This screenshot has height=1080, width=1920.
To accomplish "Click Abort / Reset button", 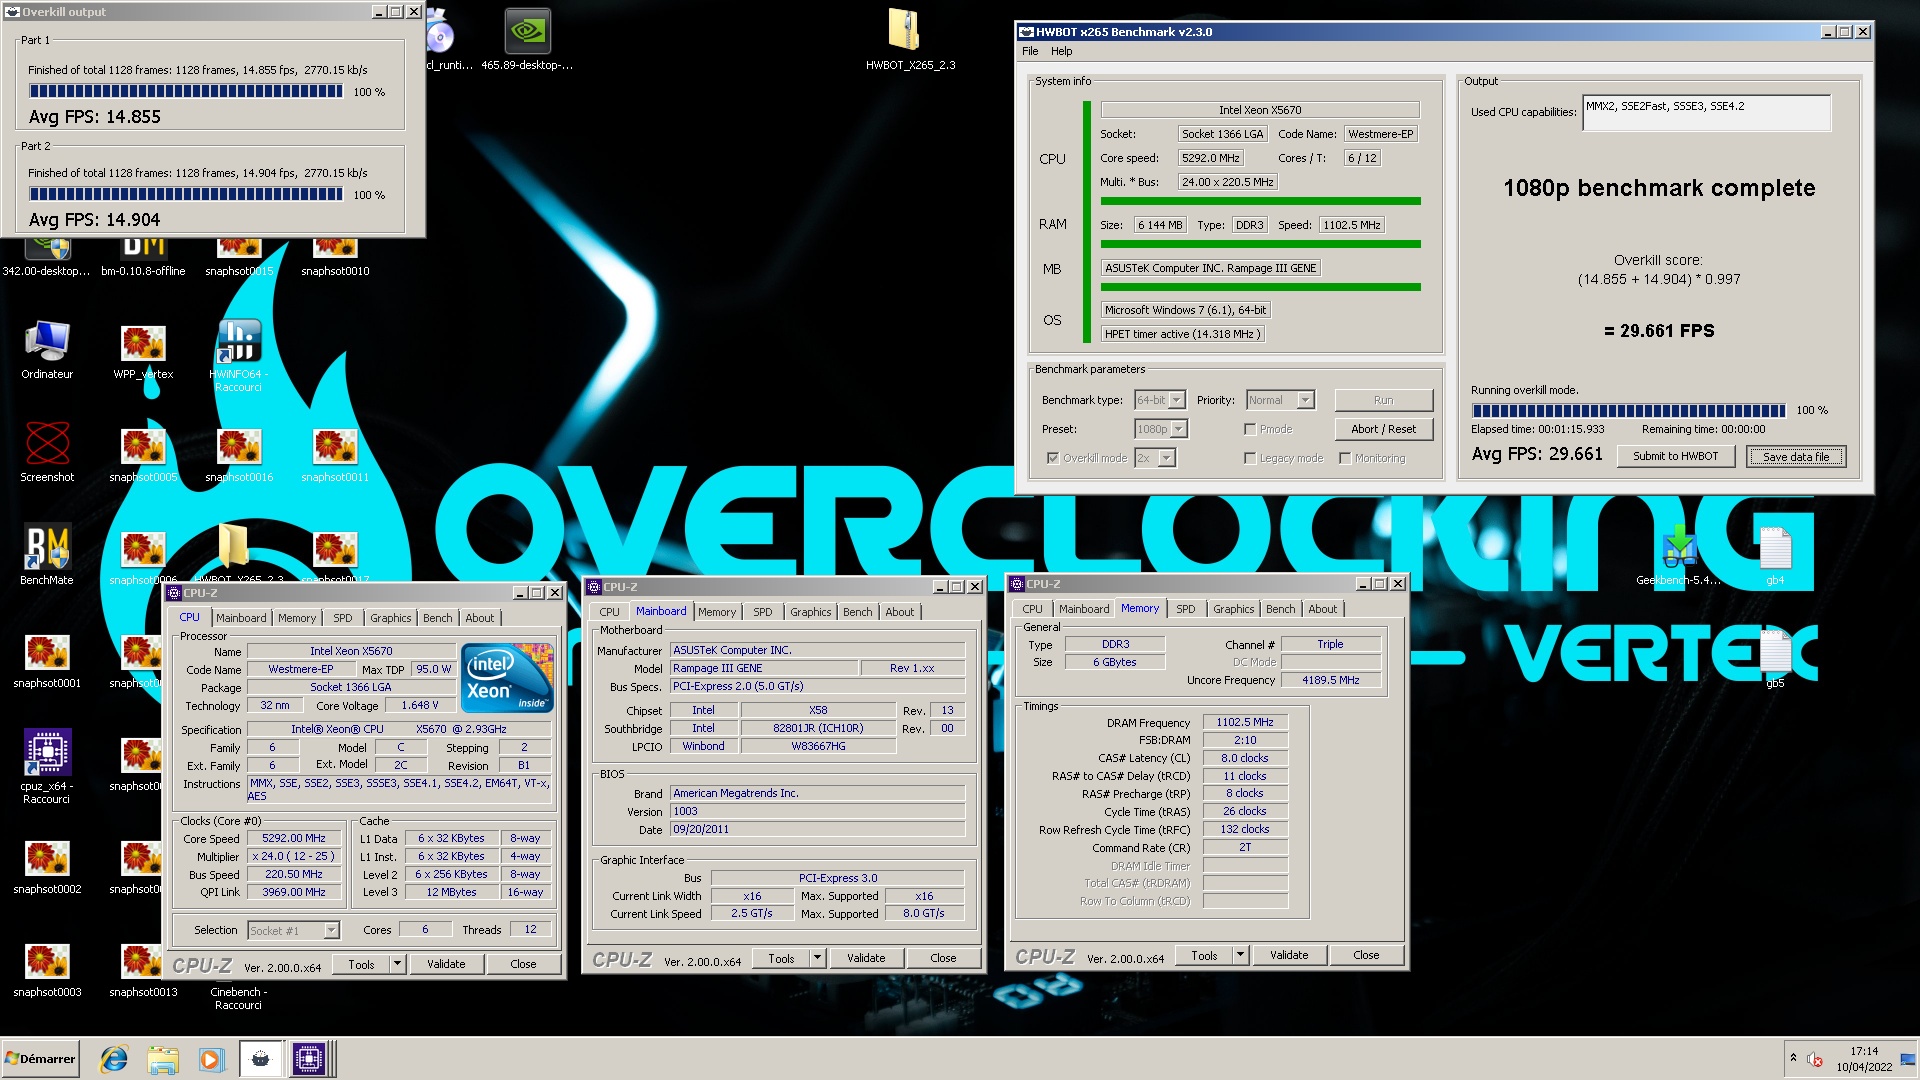I will (x=1383, y=429).
